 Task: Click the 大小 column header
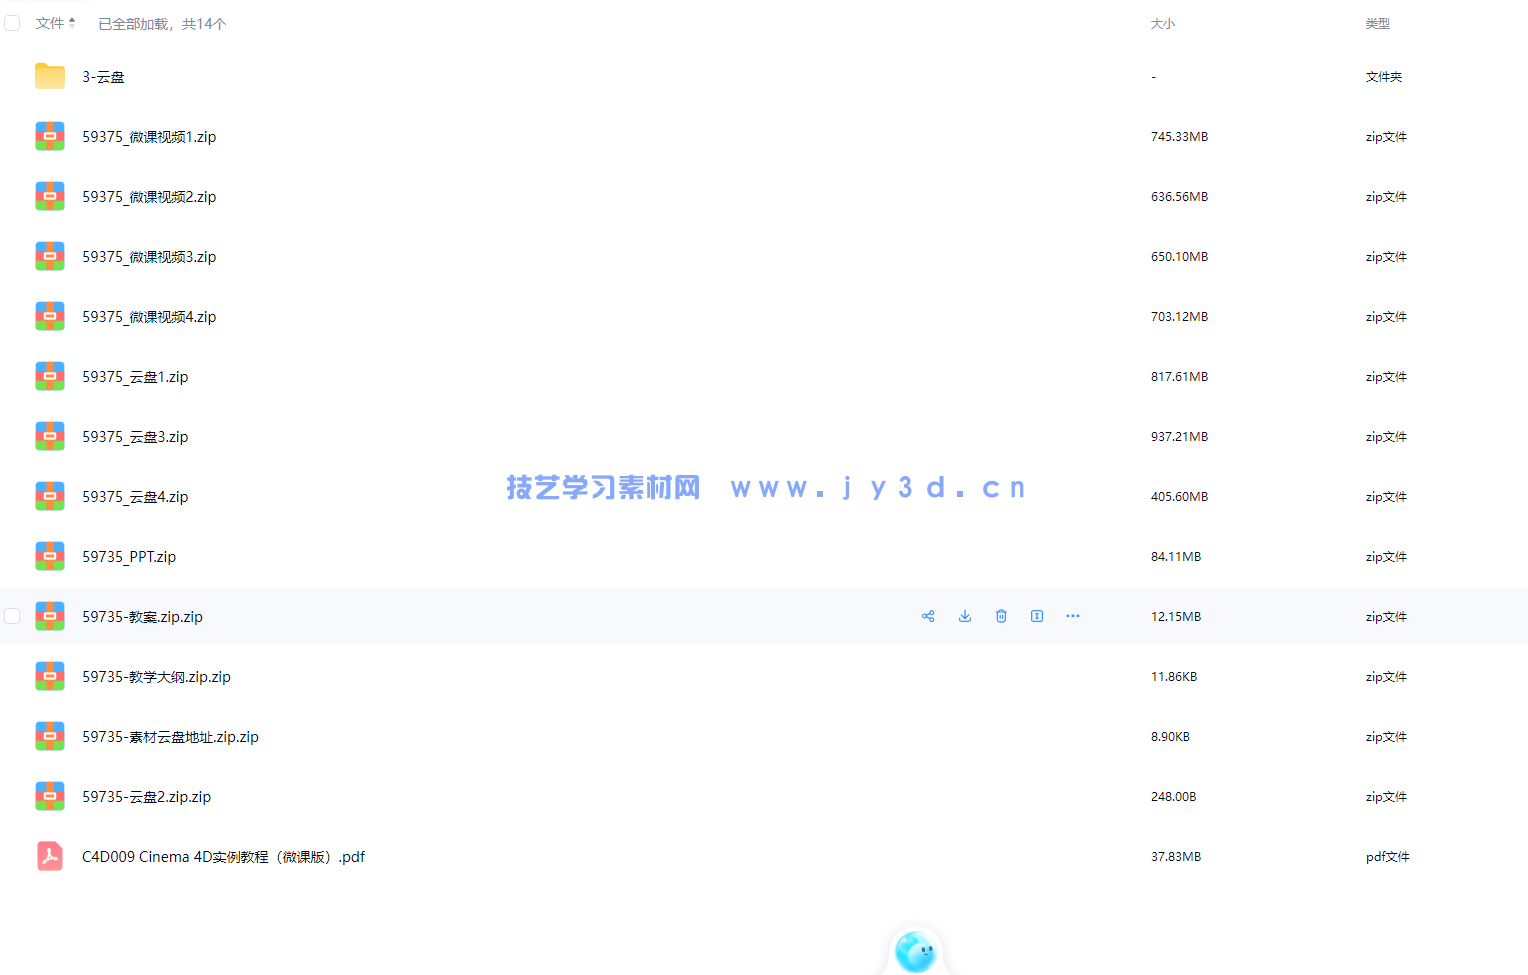1163,22
